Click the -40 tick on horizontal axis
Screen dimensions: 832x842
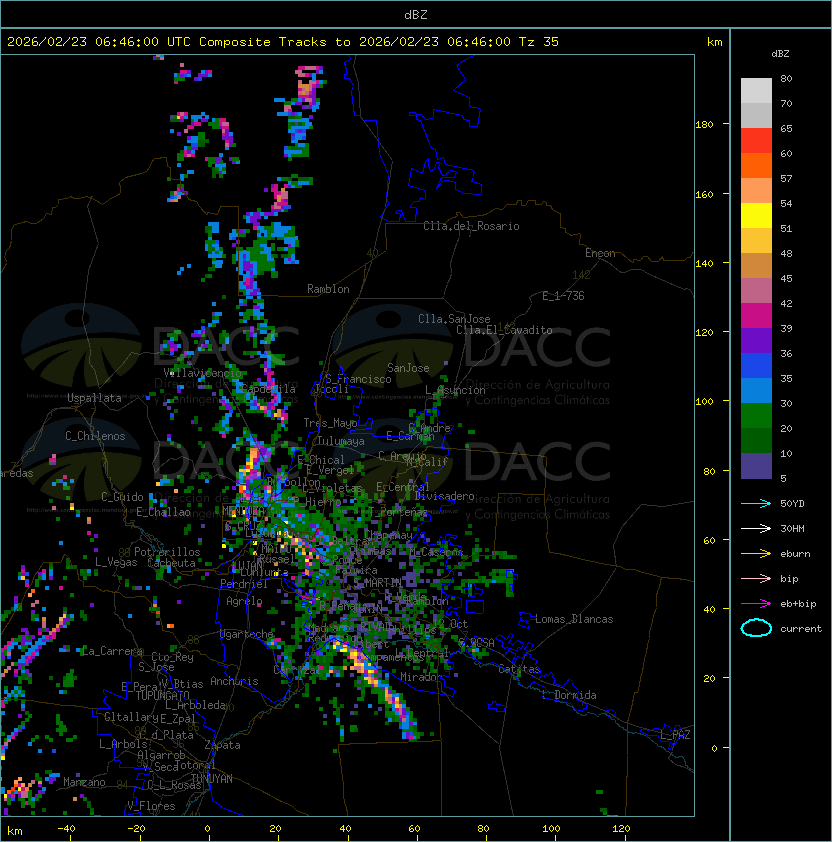tap(66, 829)
